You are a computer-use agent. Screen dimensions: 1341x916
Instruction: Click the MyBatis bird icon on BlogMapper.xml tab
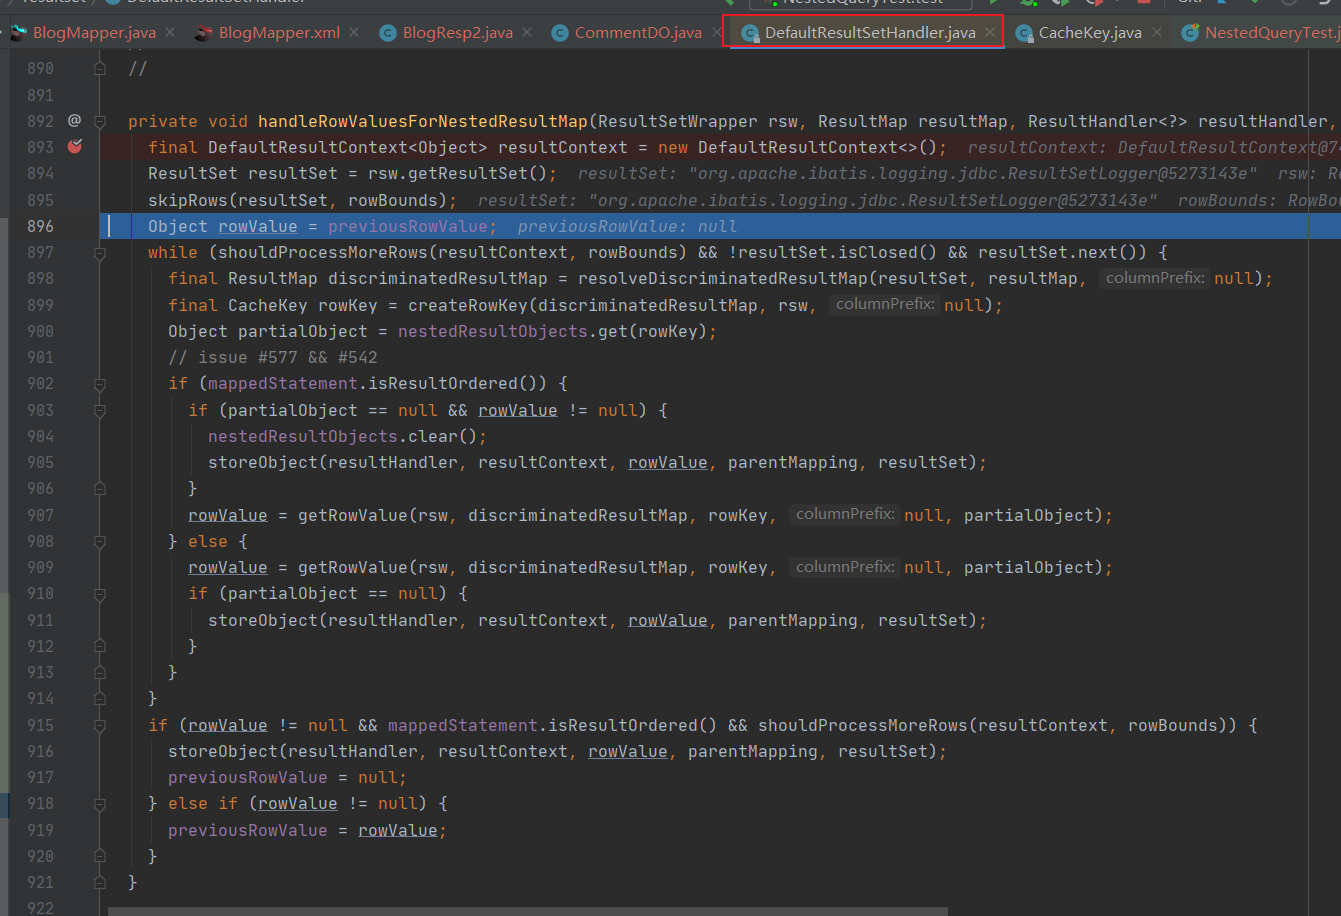coord(204,33)
